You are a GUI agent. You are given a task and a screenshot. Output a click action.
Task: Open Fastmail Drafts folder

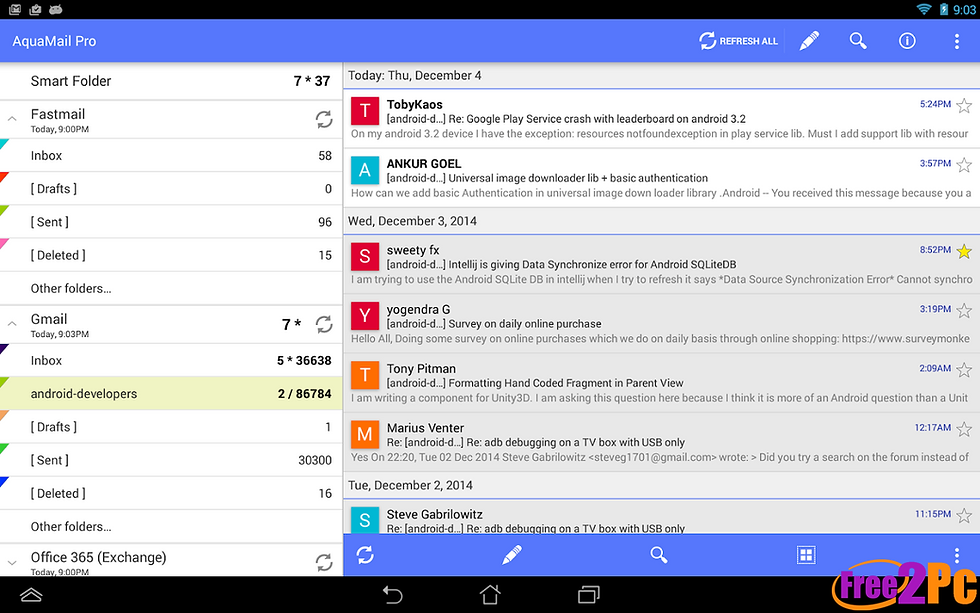[171, 189]
